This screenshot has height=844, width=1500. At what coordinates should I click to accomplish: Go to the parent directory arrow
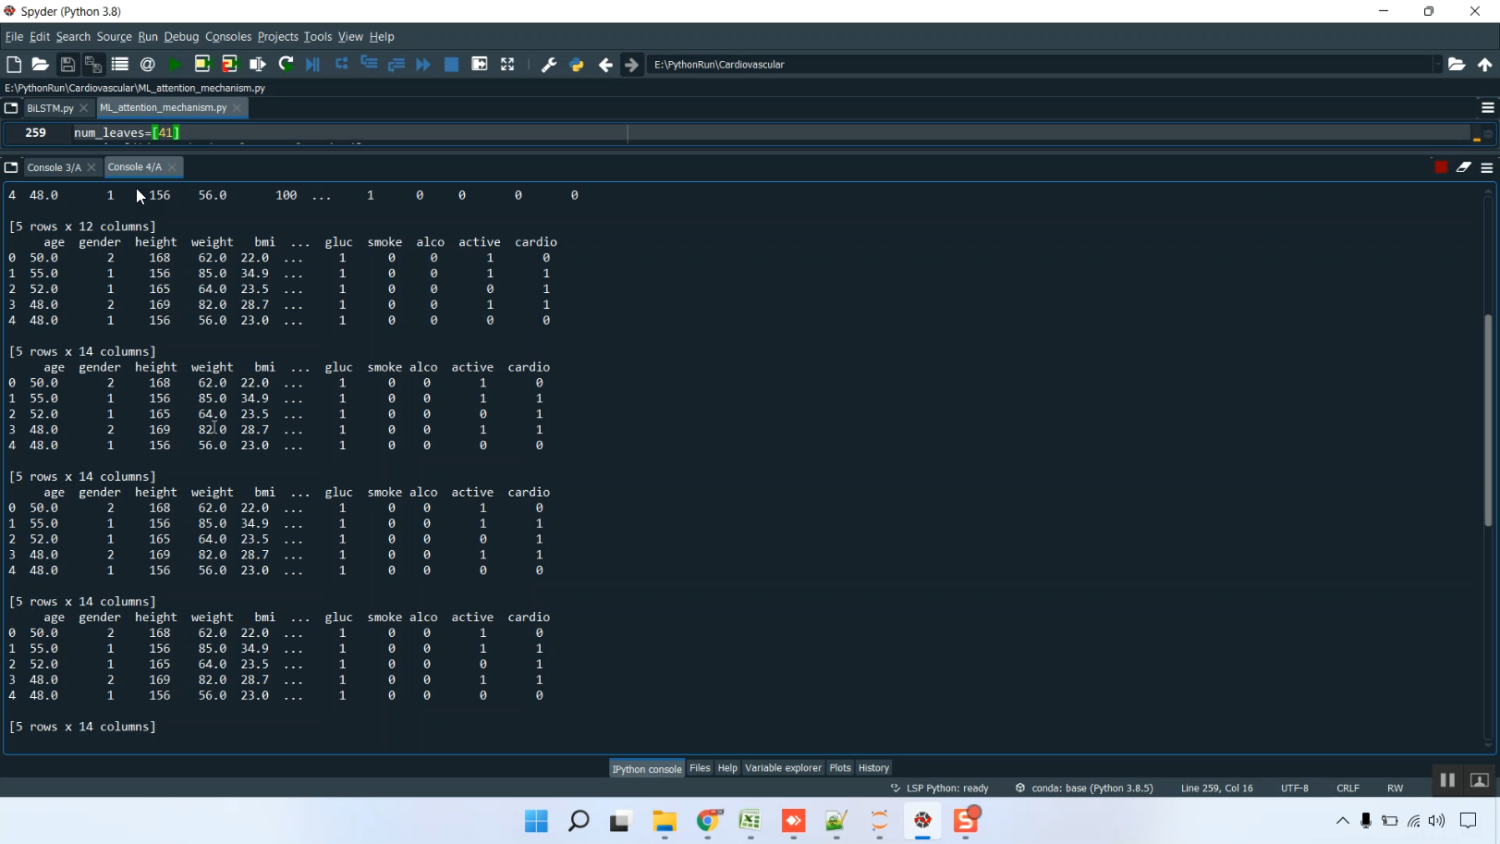(1485, 64)
